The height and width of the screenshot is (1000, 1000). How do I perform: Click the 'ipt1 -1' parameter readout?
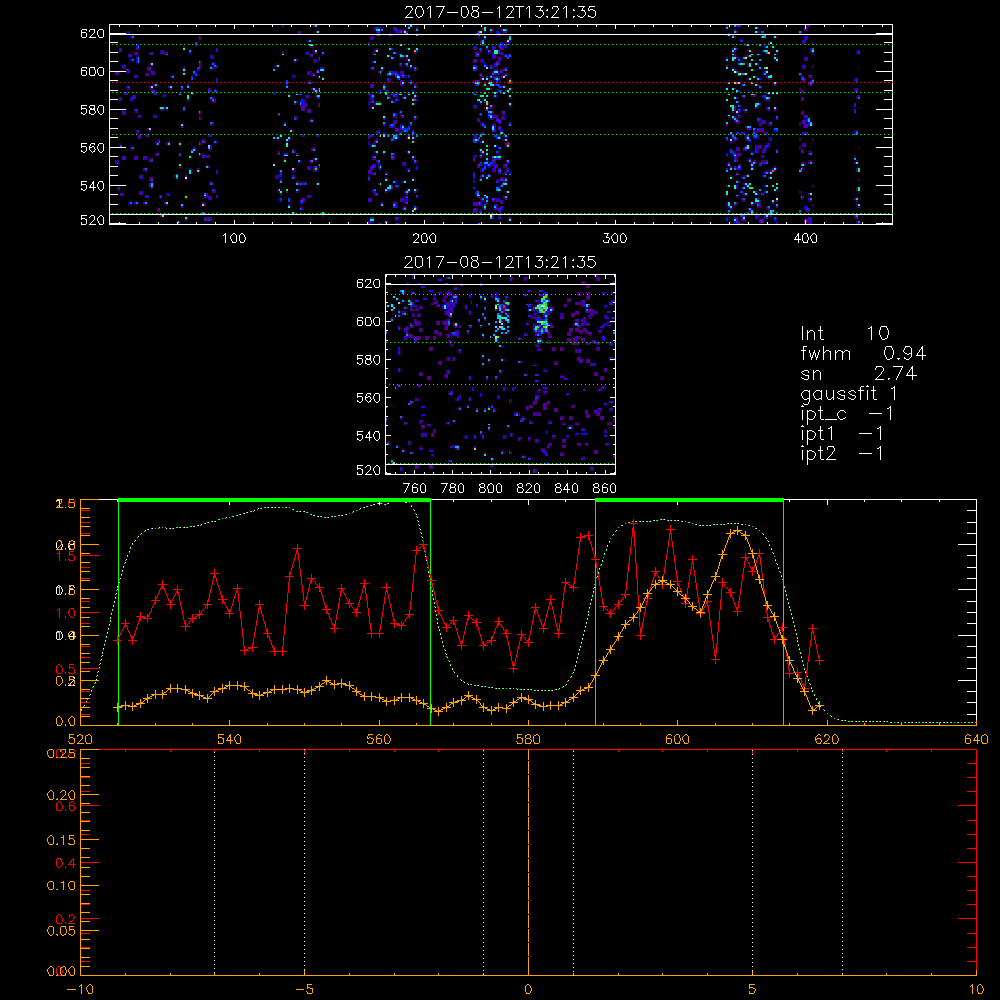[842, 434]
